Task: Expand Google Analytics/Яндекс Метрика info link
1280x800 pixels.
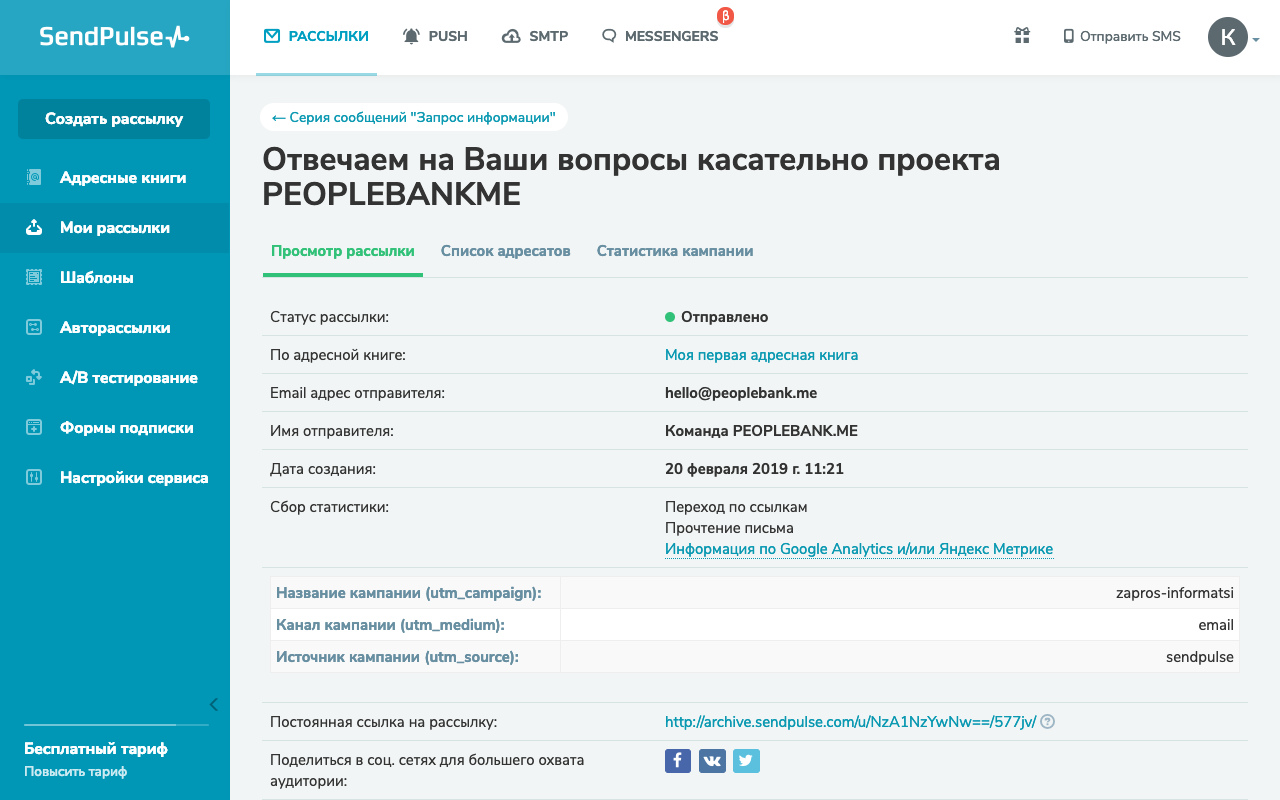Action: 858,549
